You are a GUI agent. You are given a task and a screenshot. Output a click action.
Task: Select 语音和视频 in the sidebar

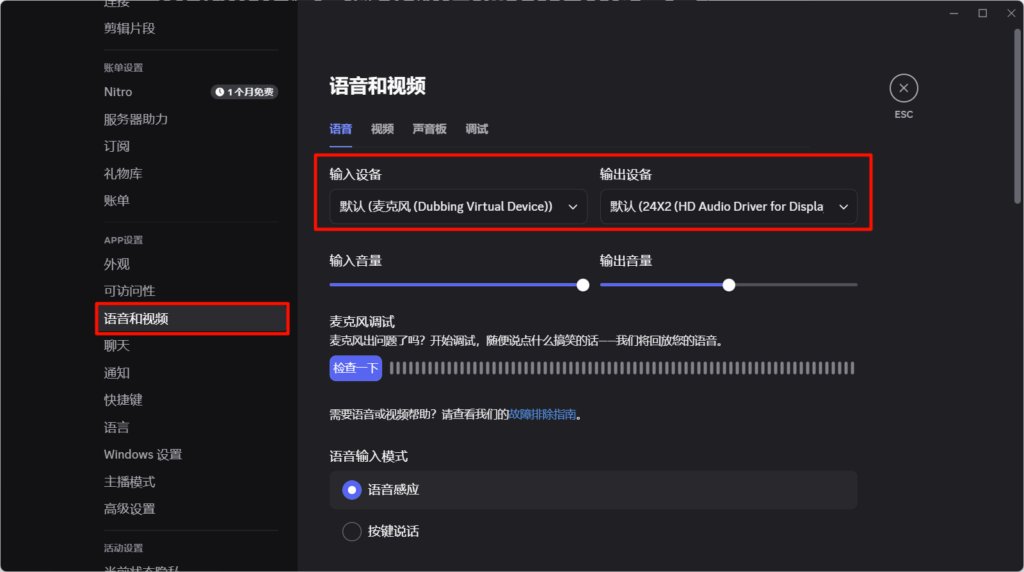pos(191,319)
